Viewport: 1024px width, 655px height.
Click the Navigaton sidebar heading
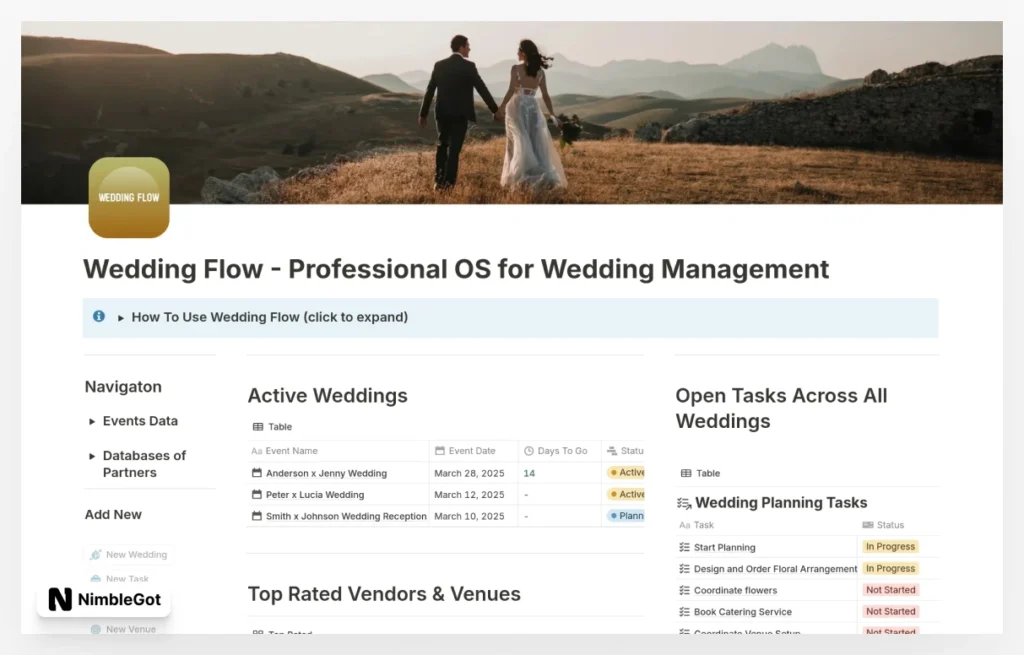123,387
